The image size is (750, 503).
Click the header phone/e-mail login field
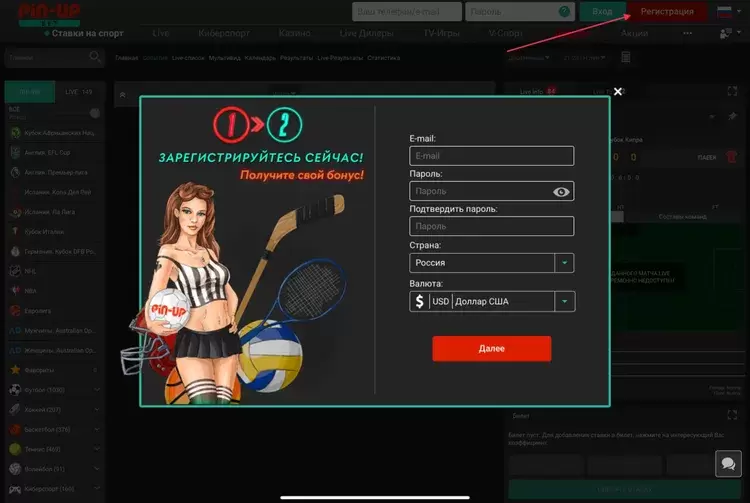tap(407, 11)
